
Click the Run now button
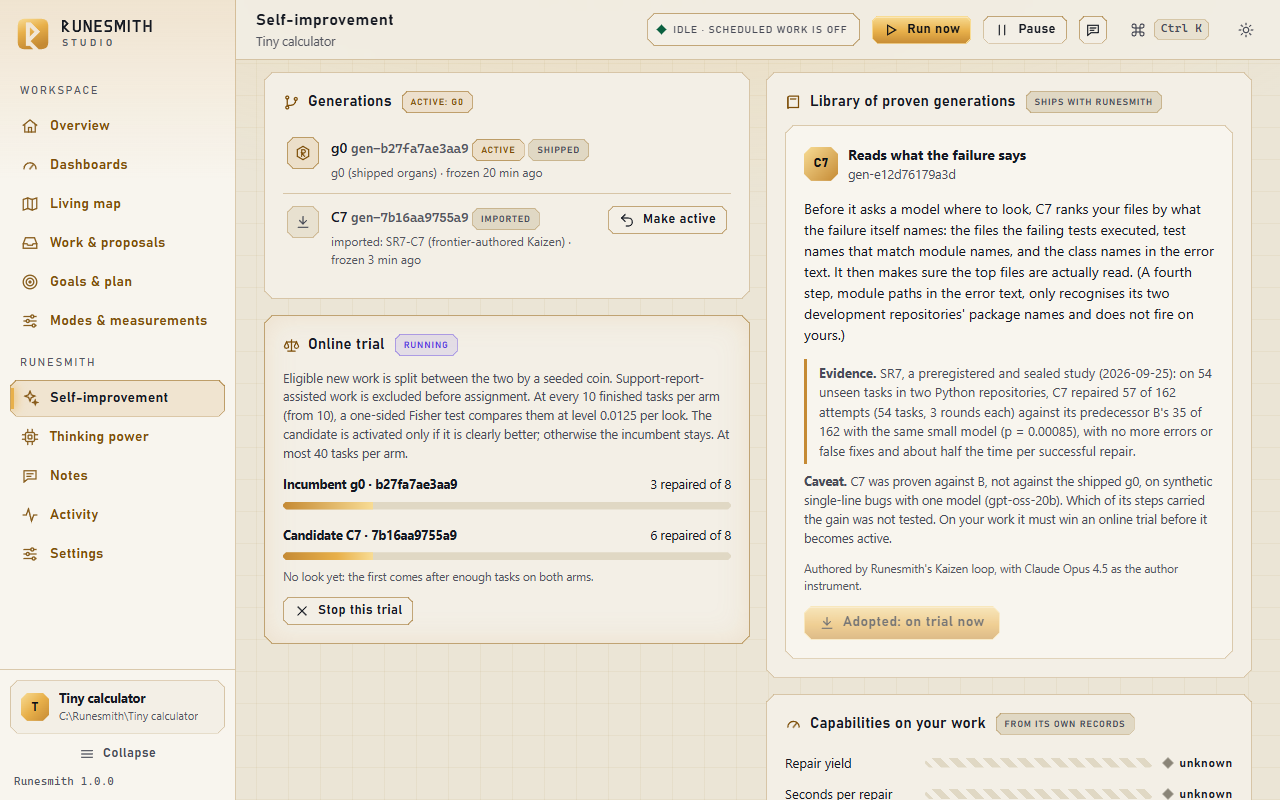(x=922, y=30)
